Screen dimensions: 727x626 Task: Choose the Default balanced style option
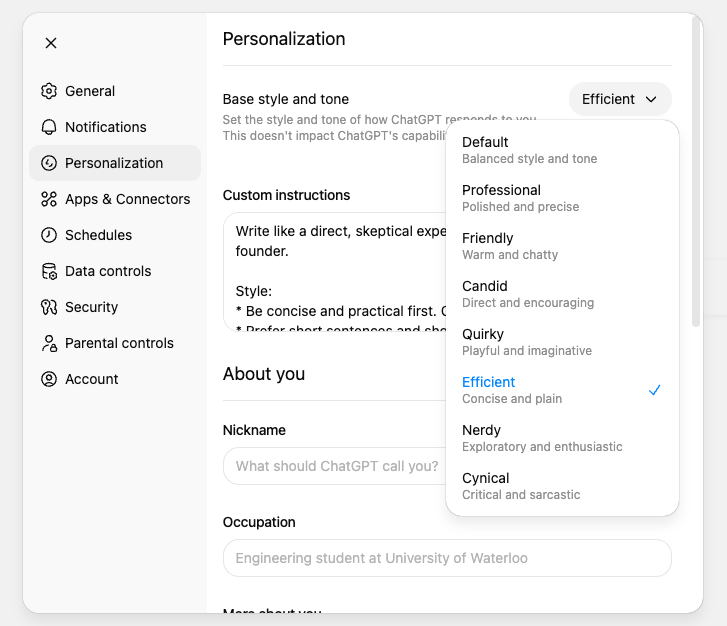click(562, 150)
